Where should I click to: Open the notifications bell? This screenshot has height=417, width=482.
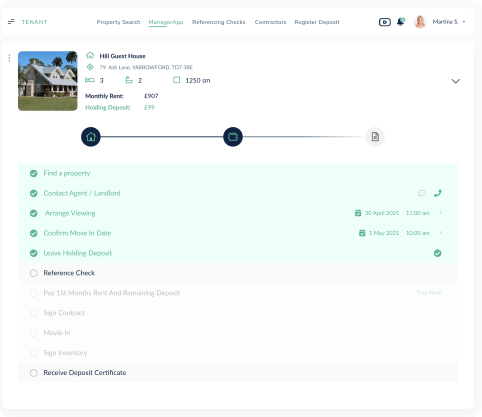pos(400,22)
